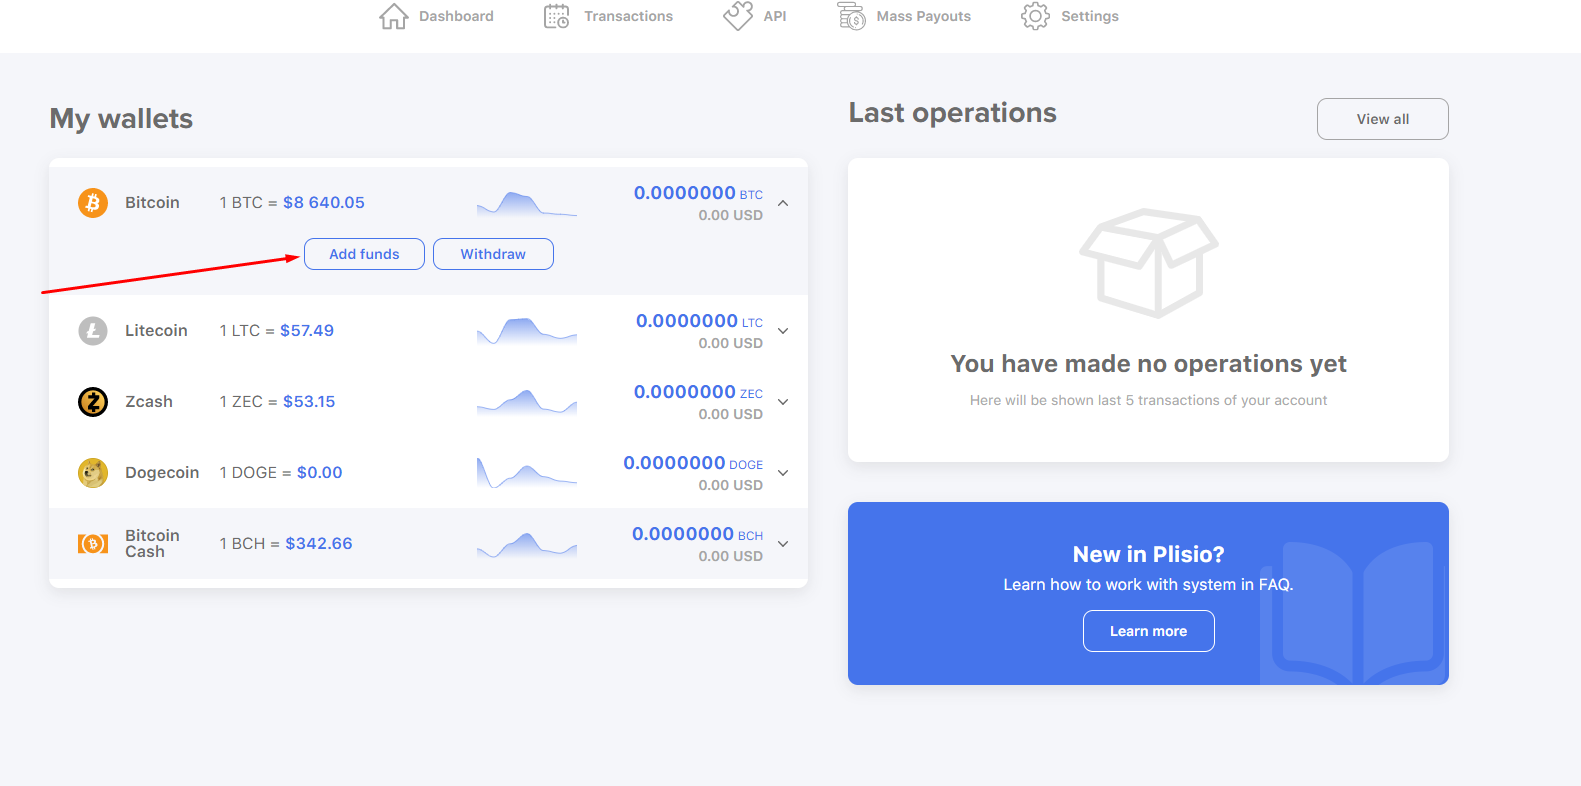Click the Bitcoin price chart sparkline

pyautogui.click(x=527, y=204)
